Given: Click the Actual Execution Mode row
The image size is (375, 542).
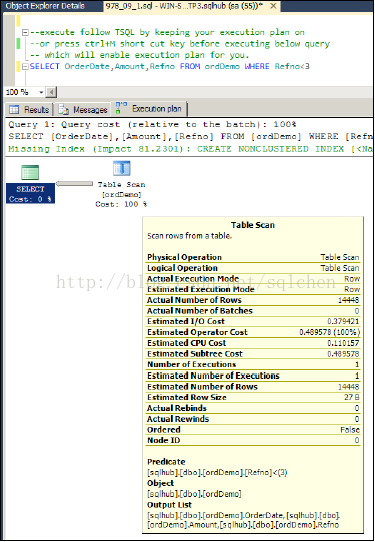Looking at the screenshot, I should click(x=253, y=279).
